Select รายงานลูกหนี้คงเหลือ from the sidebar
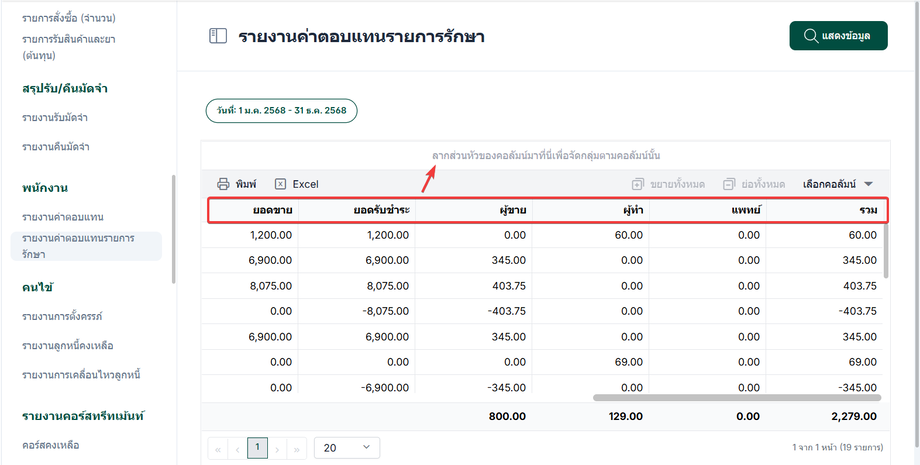The image size is (920, 465). coord(67,346)
